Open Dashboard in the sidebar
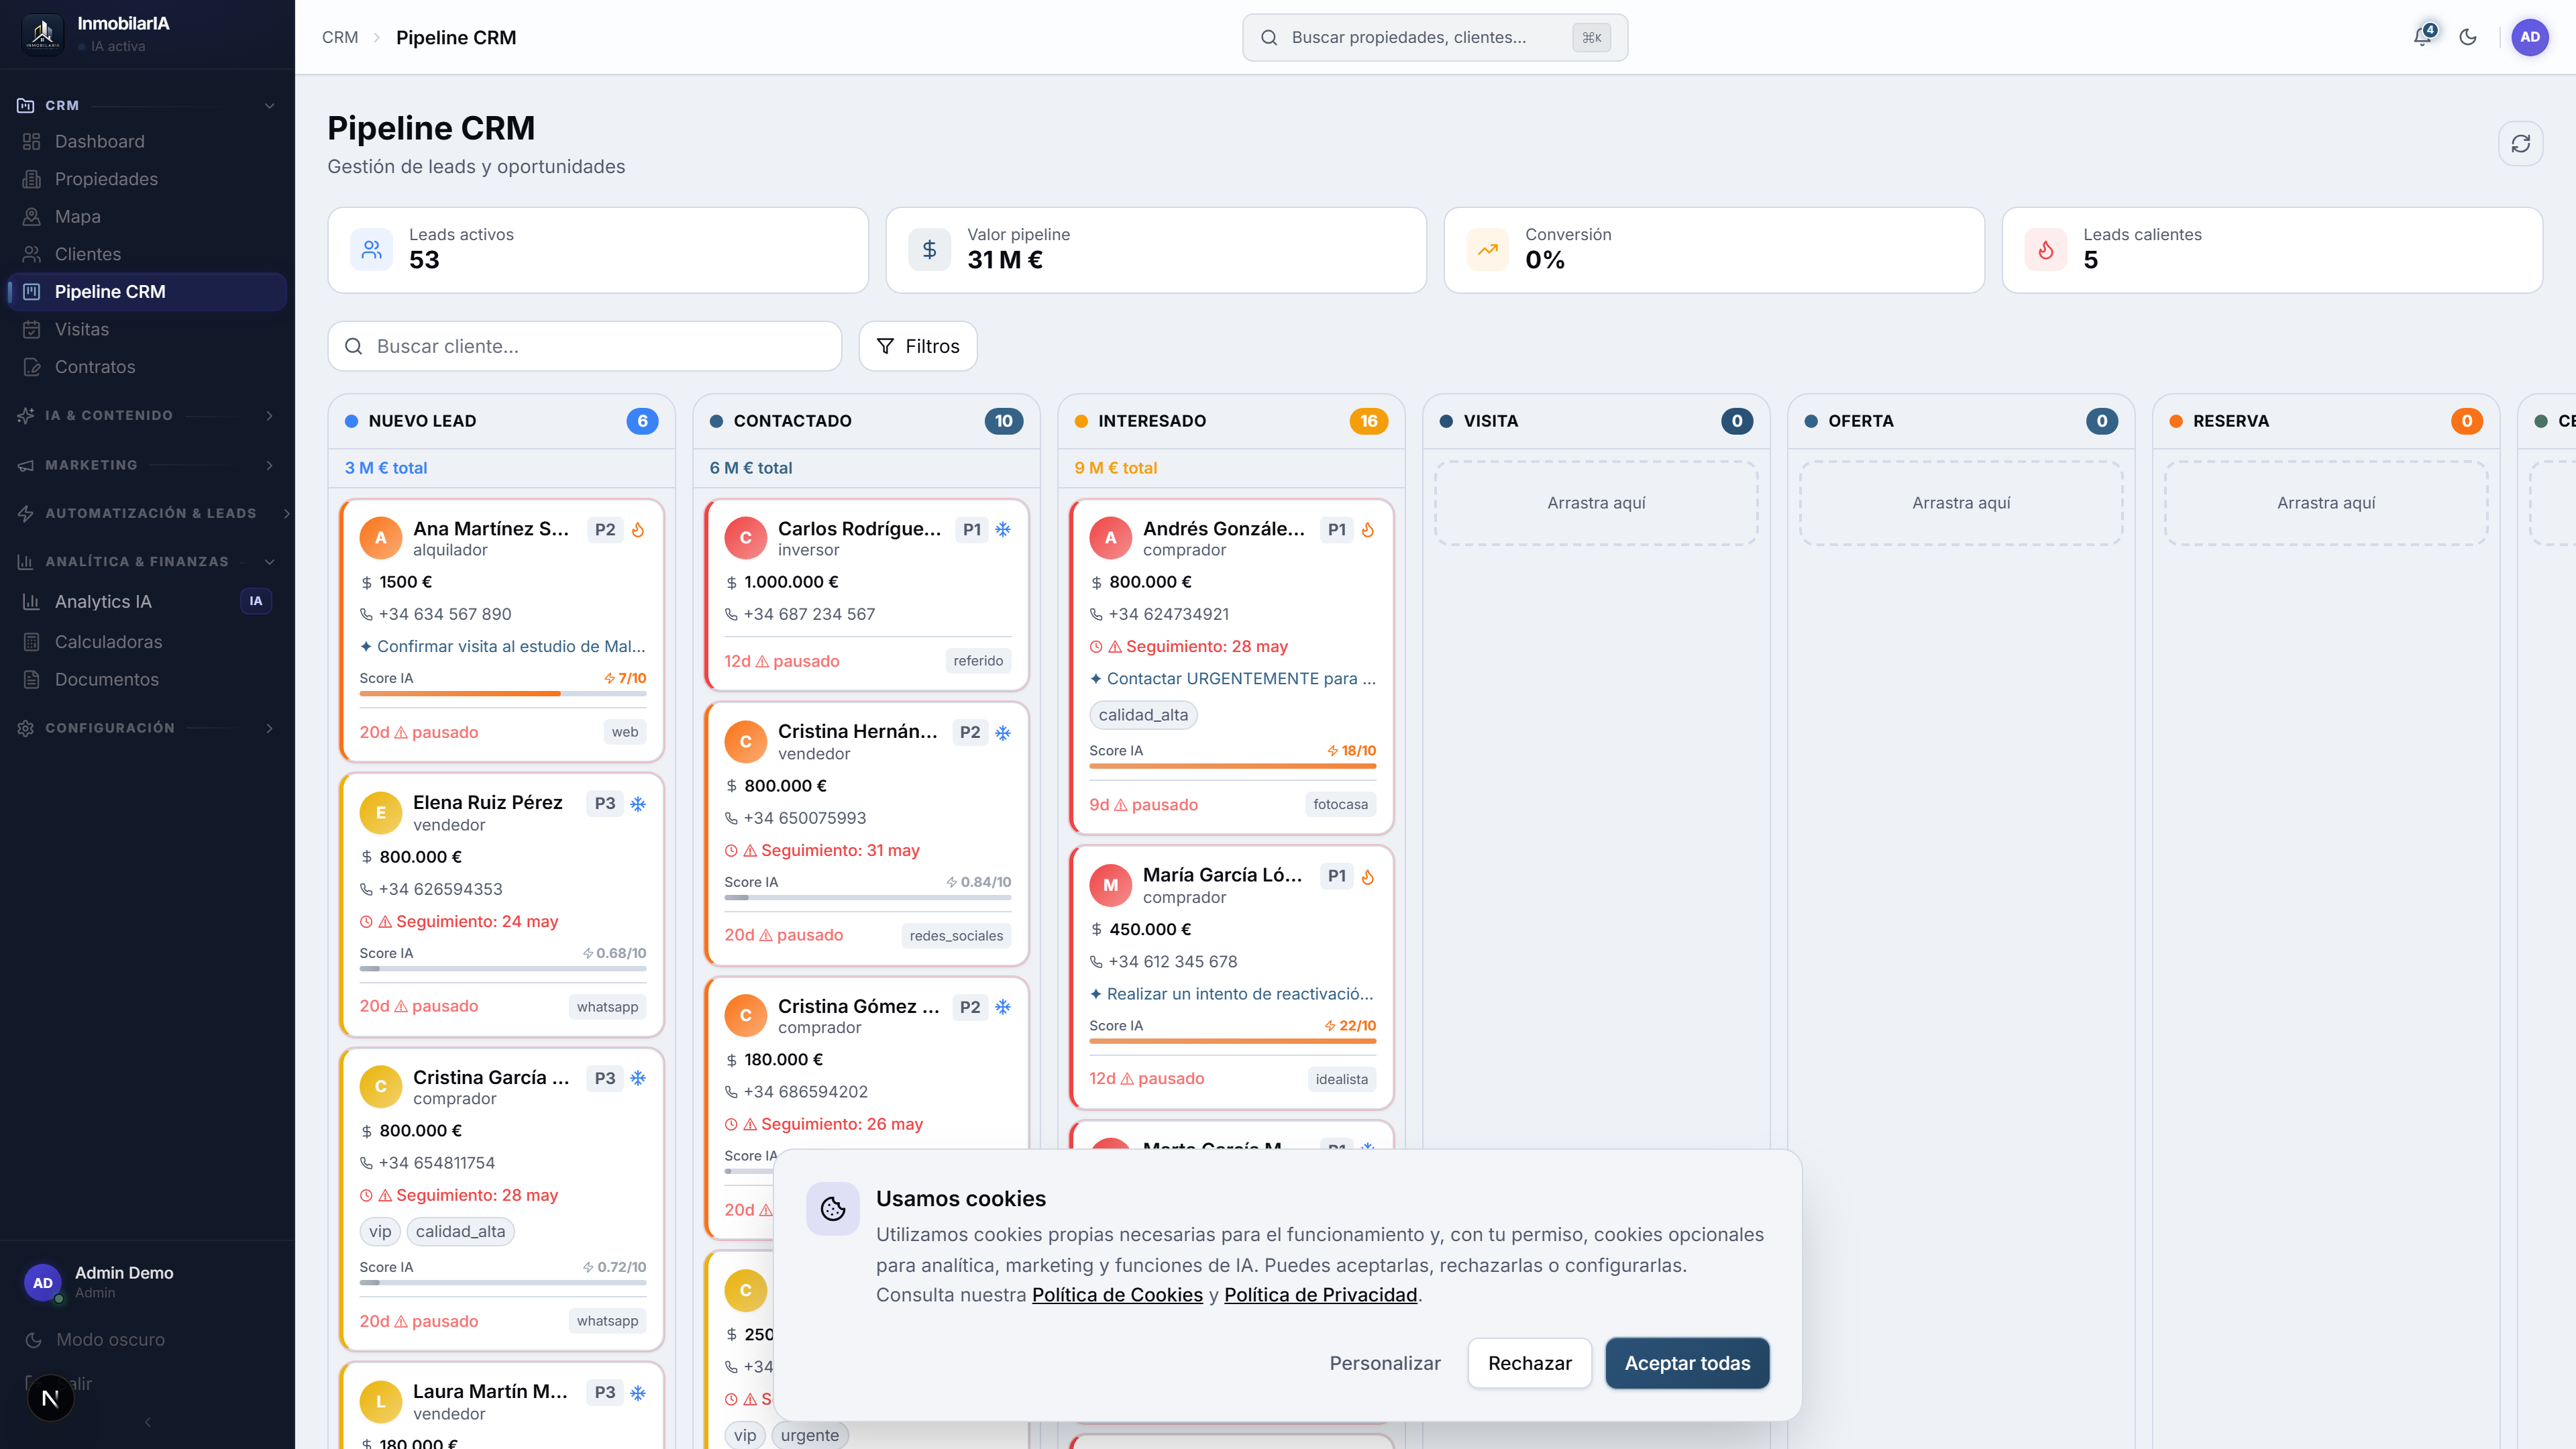Image resolution: width=2576 pixels, height=1449 pixels. point(146,142)
